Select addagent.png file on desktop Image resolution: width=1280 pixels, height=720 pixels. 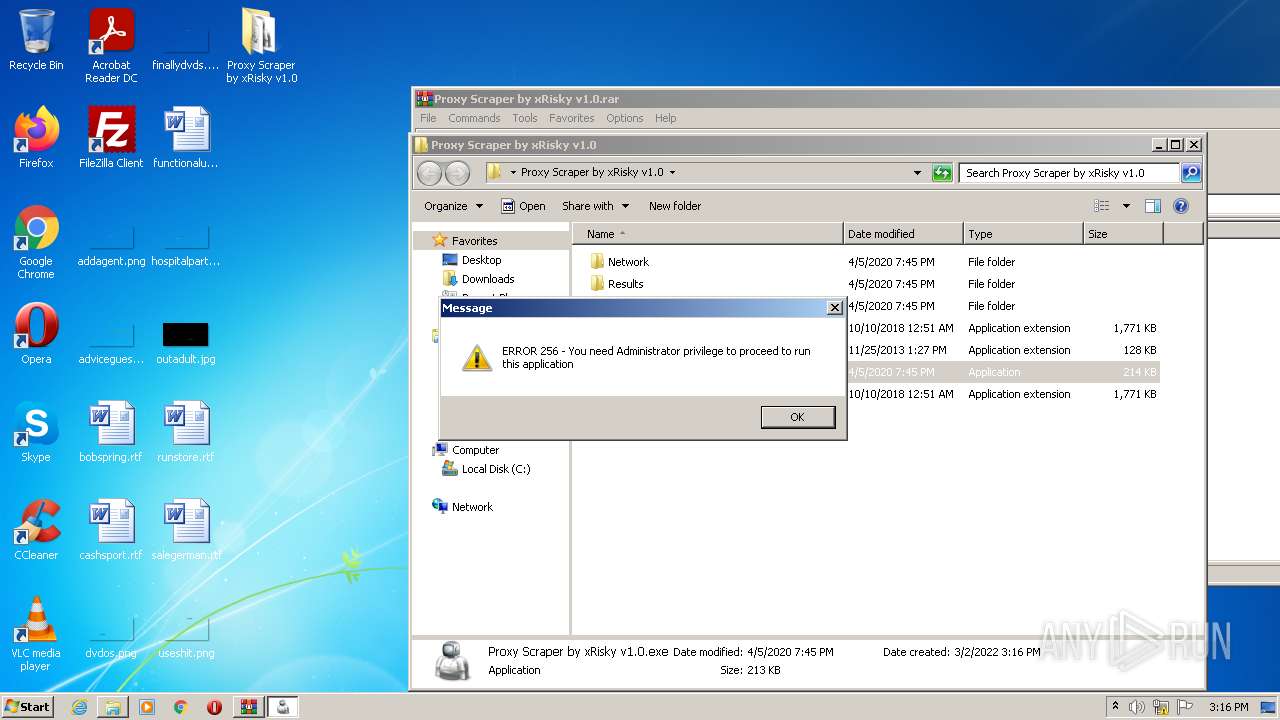point(111,246)
